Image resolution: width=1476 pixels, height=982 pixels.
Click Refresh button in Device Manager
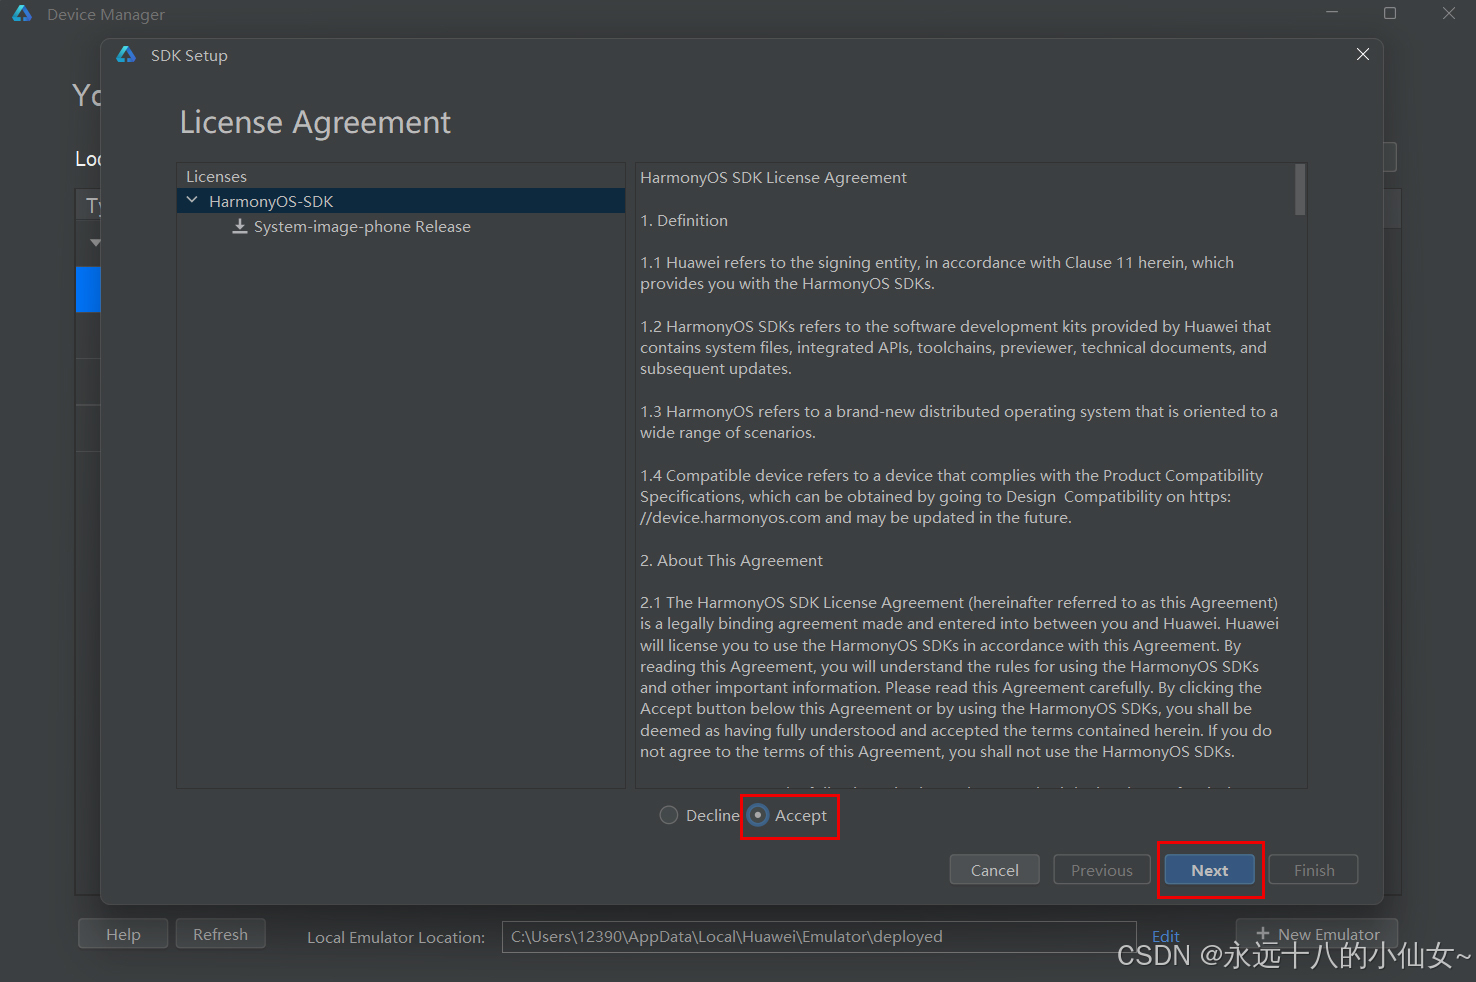(x=220, y=934)
